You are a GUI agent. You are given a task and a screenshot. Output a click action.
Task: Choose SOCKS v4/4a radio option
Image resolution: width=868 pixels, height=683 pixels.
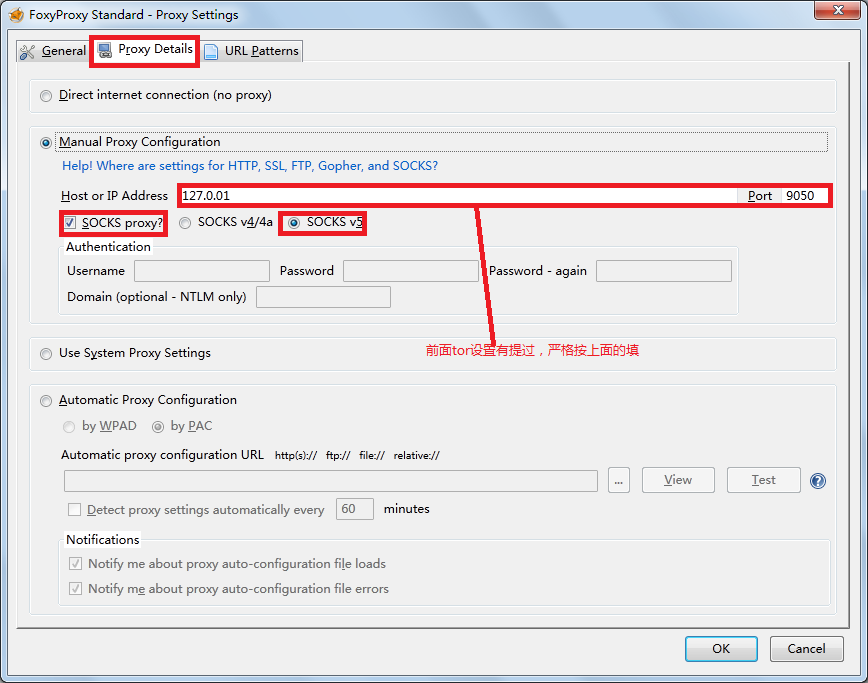(x=185, y=223)
